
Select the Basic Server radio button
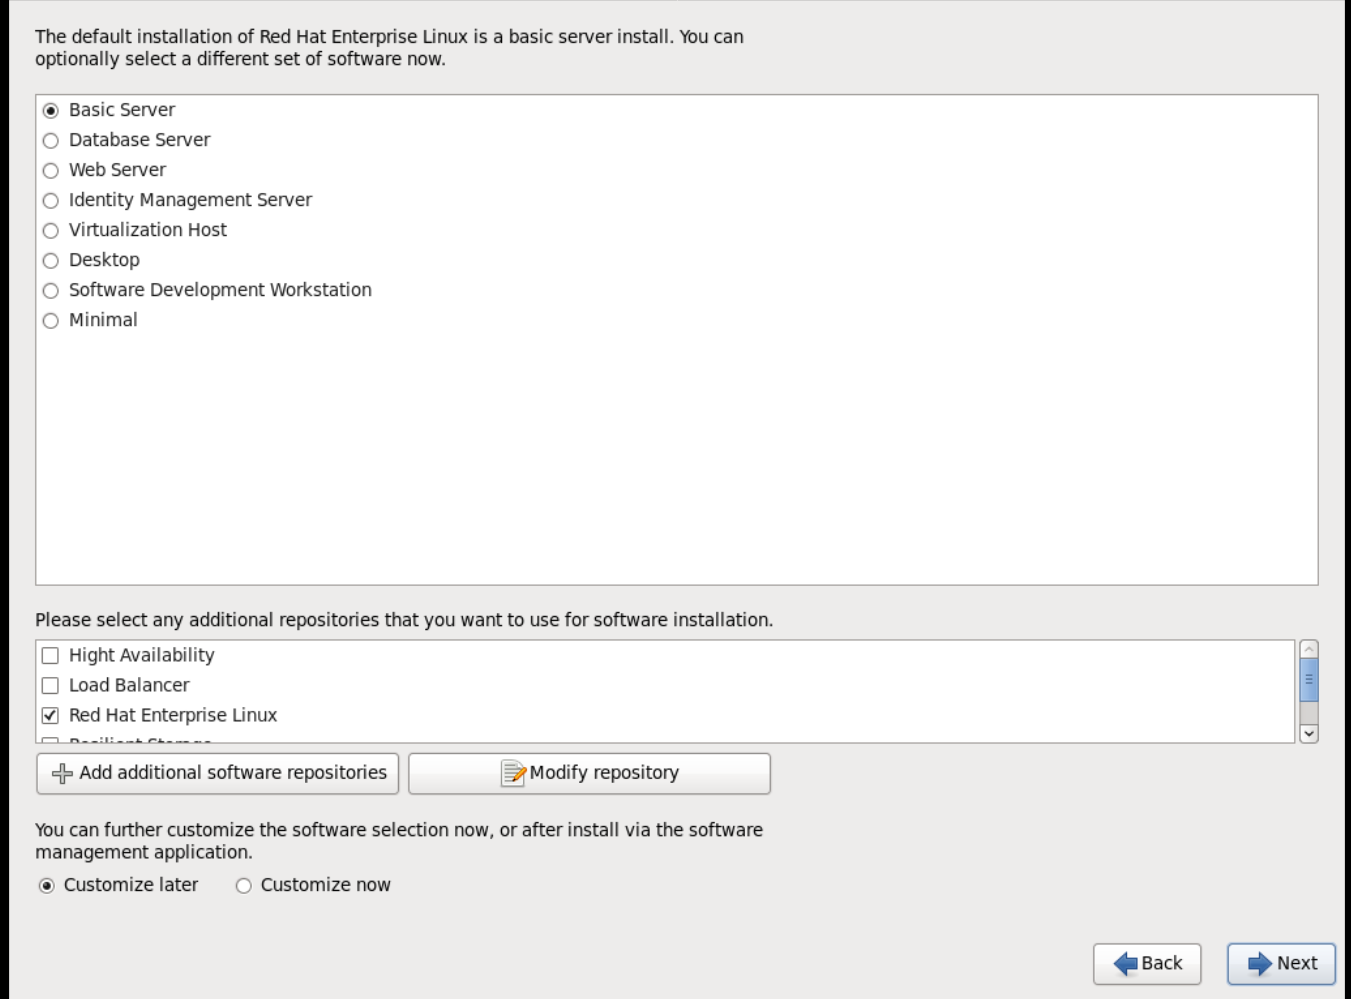[x=51, y=111]
